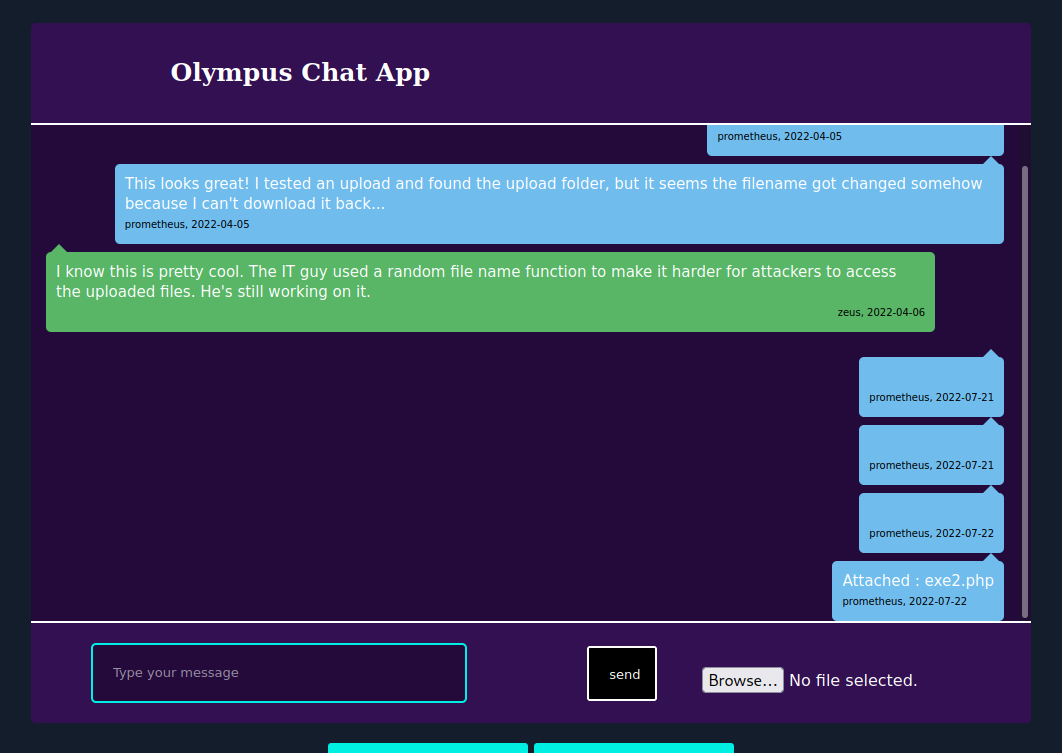1062x753 pixels.
Task: Click the Browse... file picker button
Action: tap(742, 679)
